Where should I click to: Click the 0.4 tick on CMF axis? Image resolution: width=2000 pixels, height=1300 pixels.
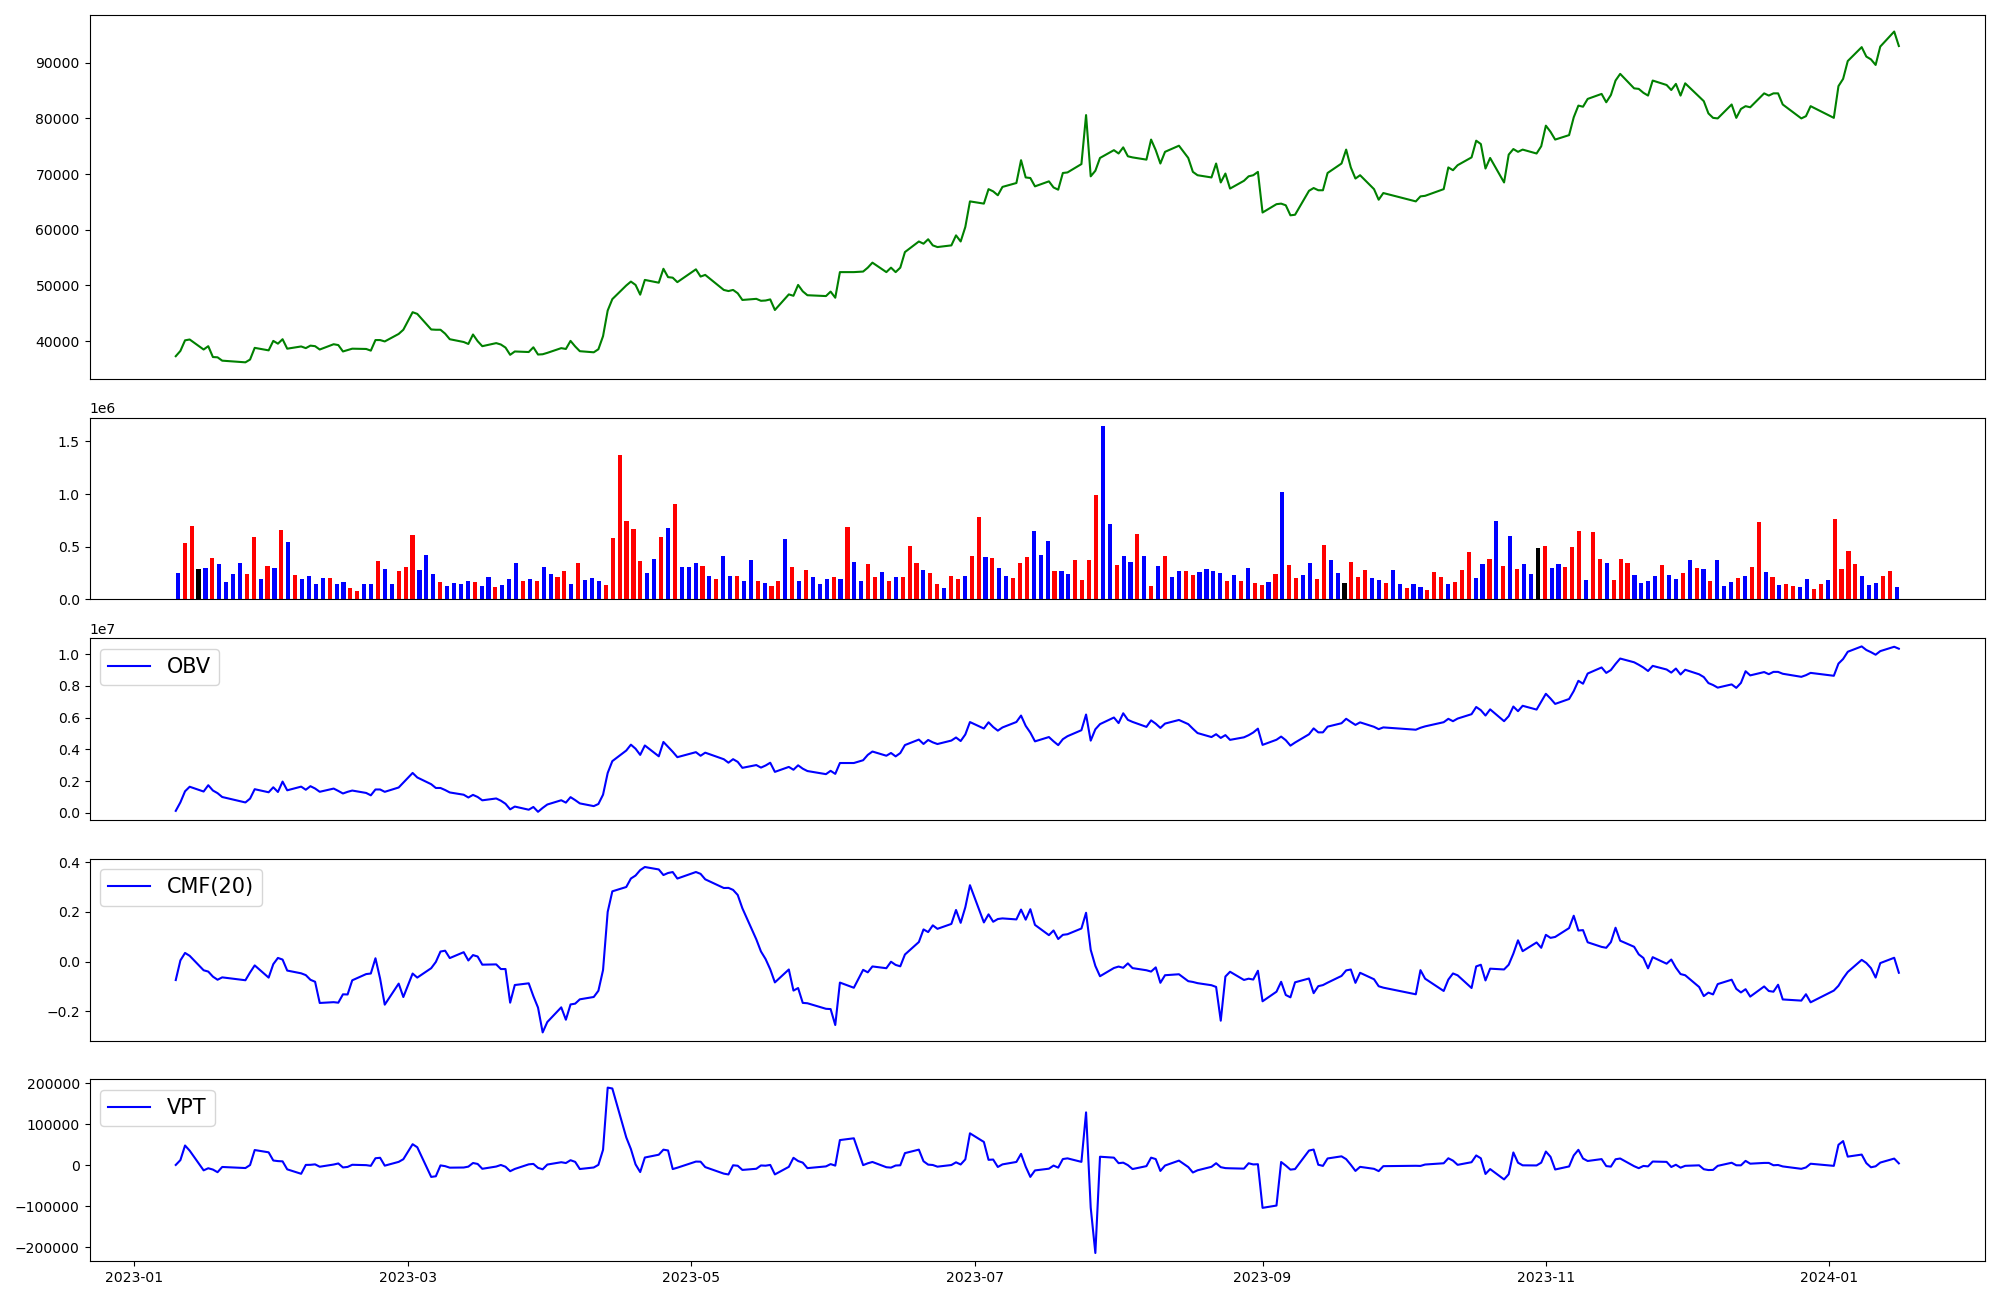pos(69,863)
